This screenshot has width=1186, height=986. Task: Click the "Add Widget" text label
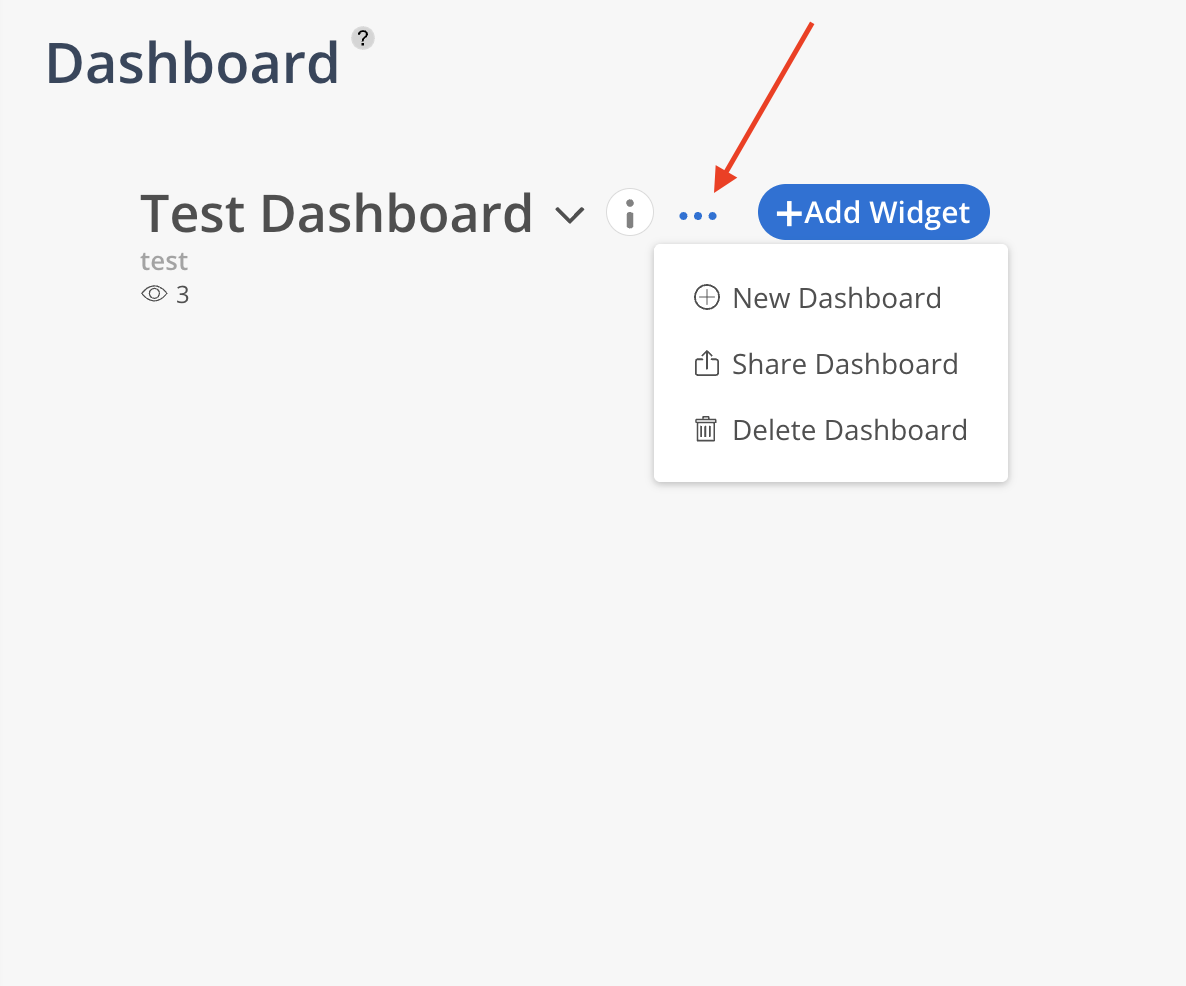pyautogui.click(x=887, y=213)
